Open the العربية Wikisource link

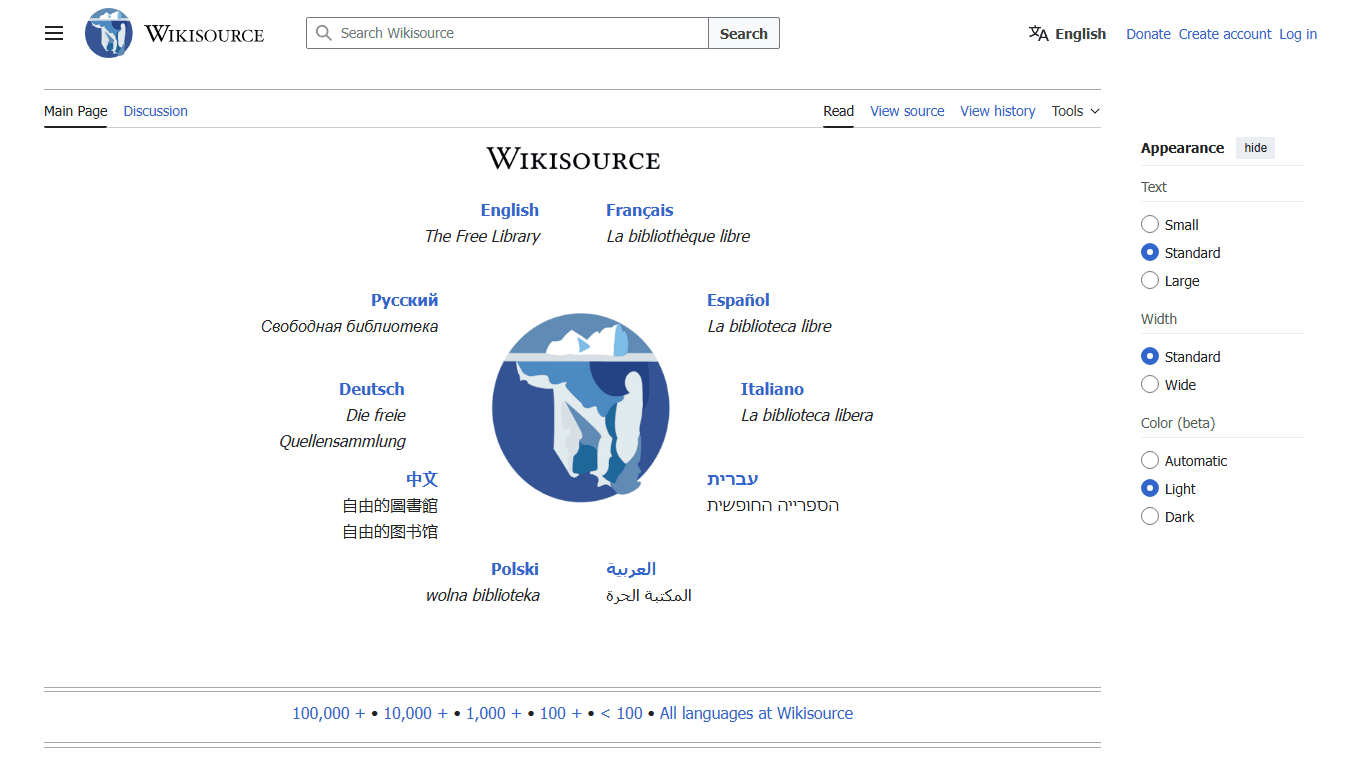pyautogui.click(x=631, y=569)
